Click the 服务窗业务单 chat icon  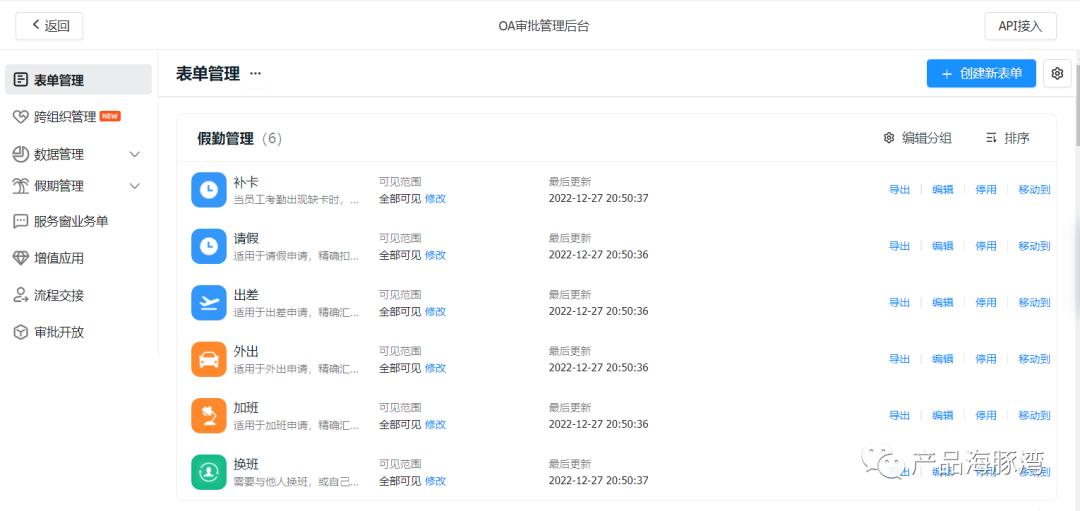pyautogui.click(x=21, y=222)
